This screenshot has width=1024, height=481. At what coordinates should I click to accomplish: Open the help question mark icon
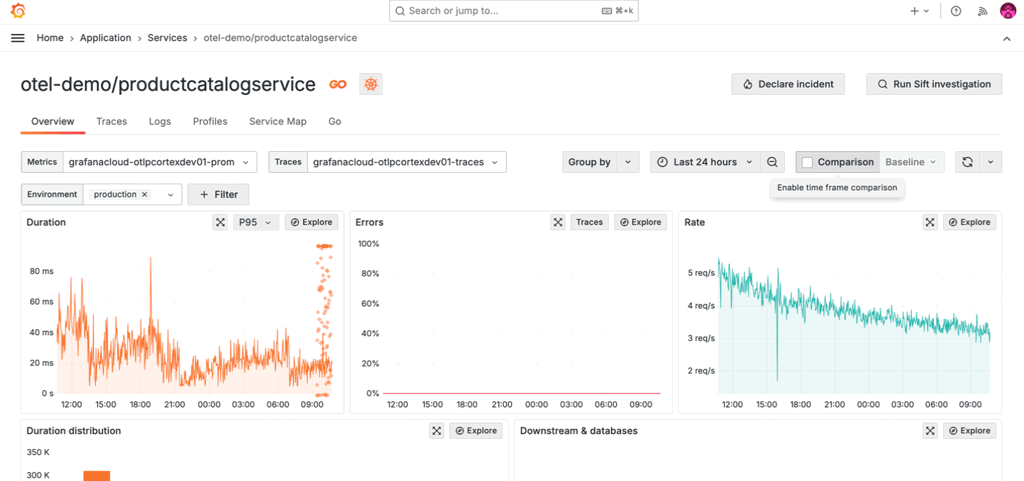coord(956,11)
